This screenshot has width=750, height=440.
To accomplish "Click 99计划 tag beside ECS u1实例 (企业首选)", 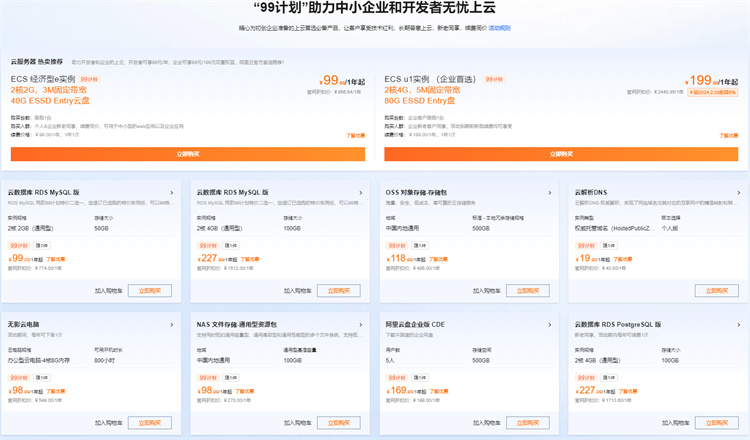I will (494, 79).
